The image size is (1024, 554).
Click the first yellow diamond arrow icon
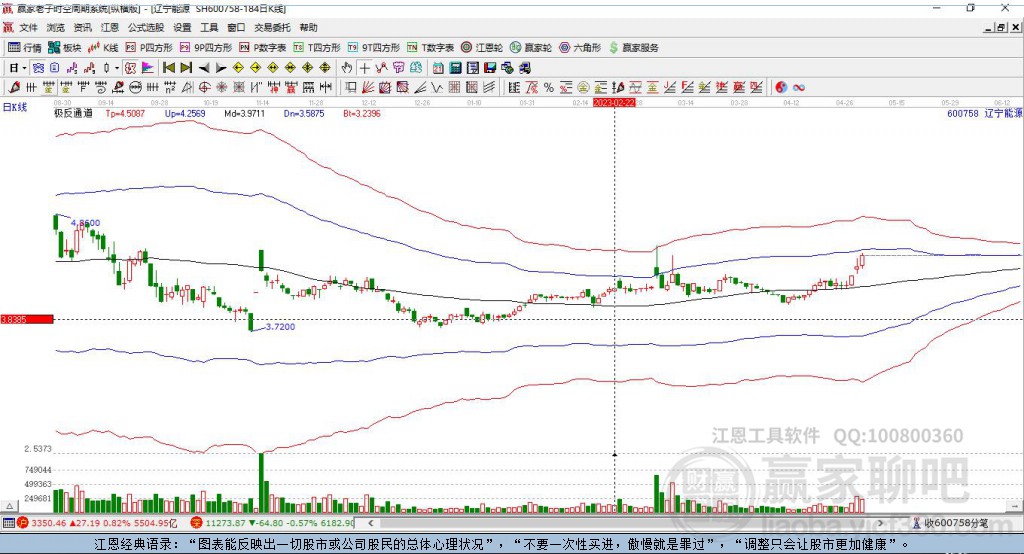(238, 68)
